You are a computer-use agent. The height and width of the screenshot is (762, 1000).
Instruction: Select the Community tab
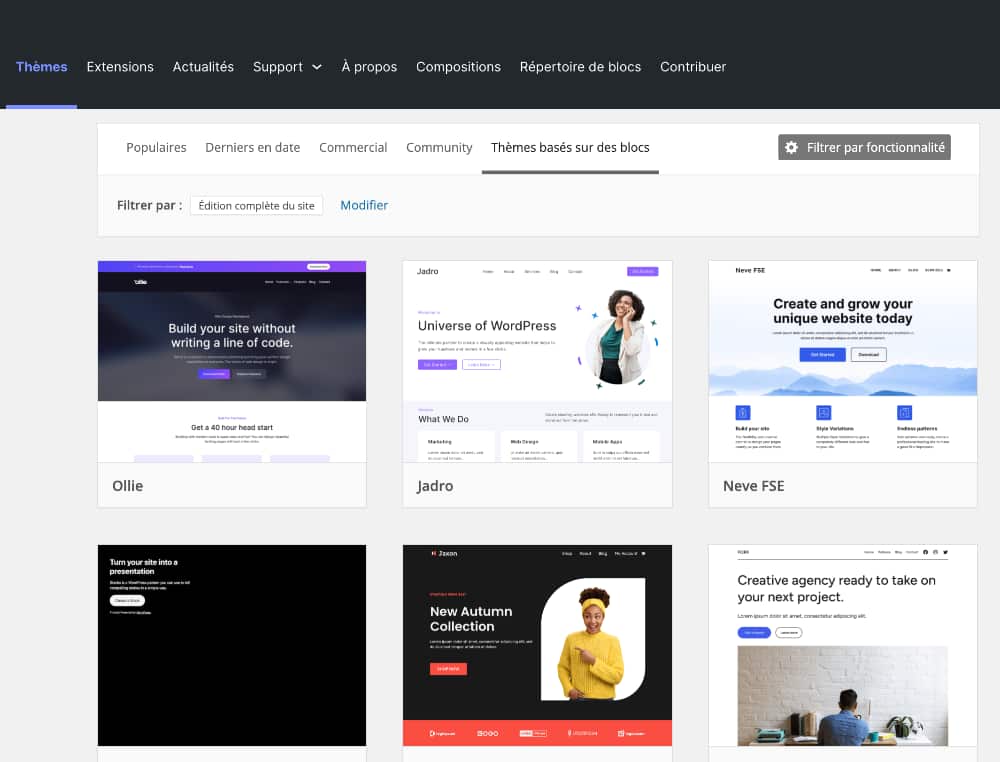pyautogui.click(x=439, y=147)
